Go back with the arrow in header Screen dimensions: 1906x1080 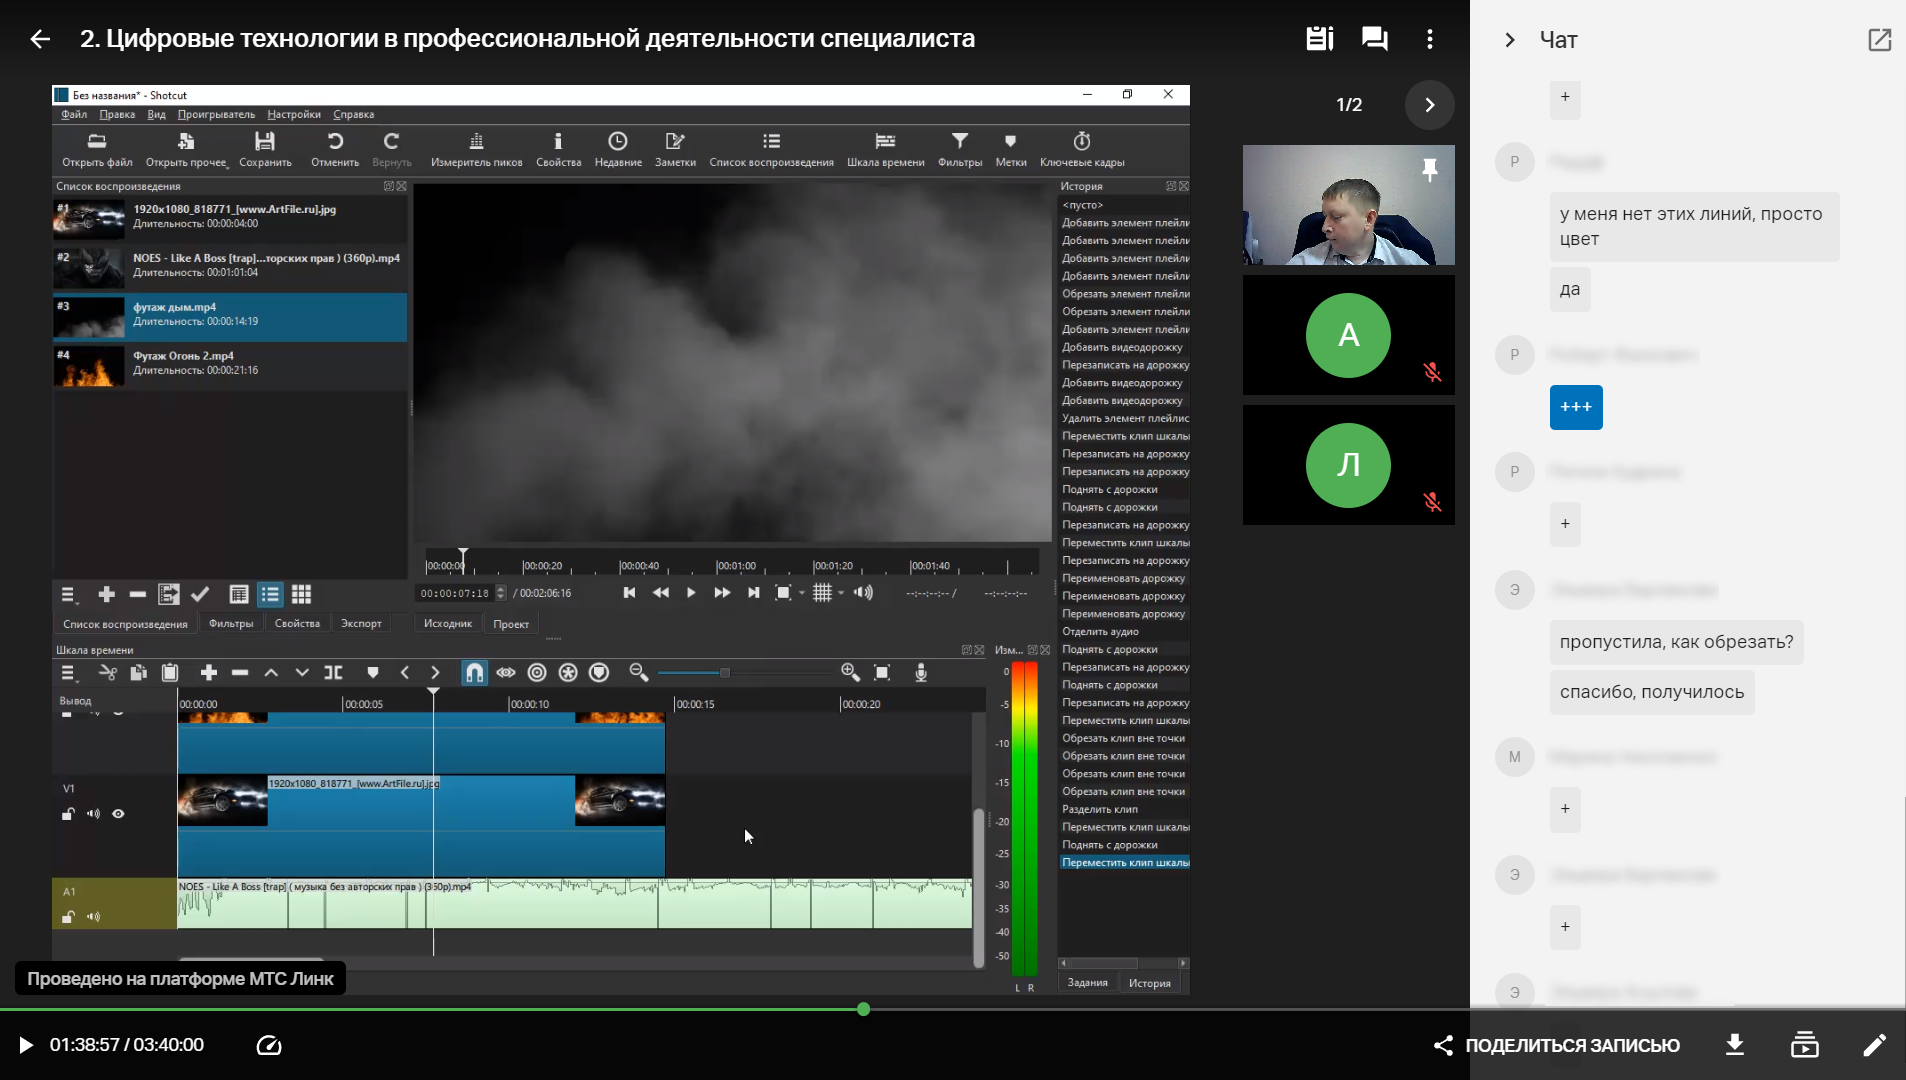[40, 39]
